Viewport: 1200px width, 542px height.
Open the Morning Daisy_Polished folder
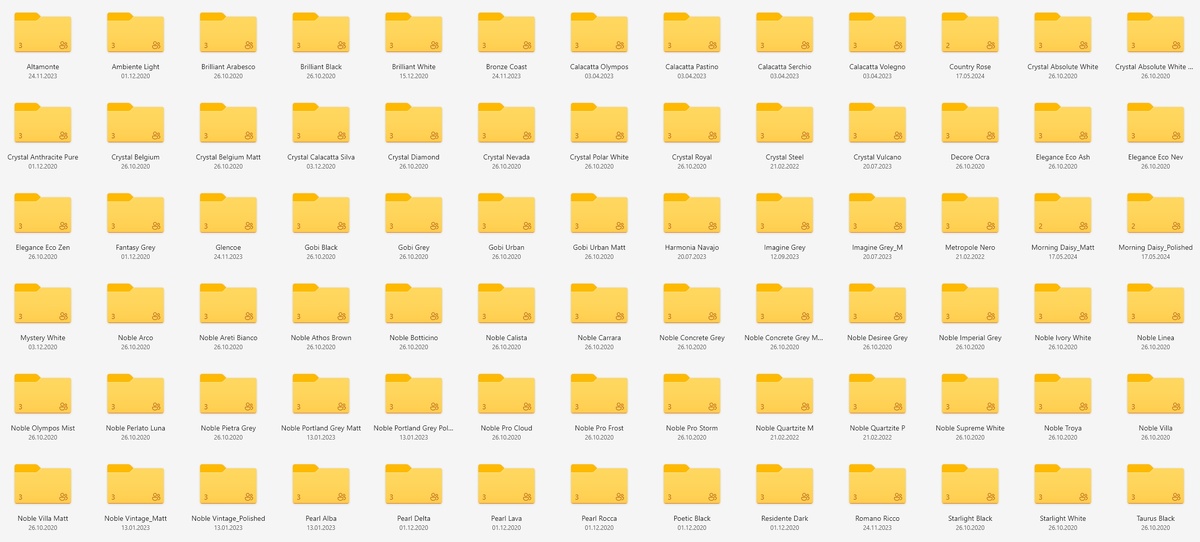tap(1155, 213)
